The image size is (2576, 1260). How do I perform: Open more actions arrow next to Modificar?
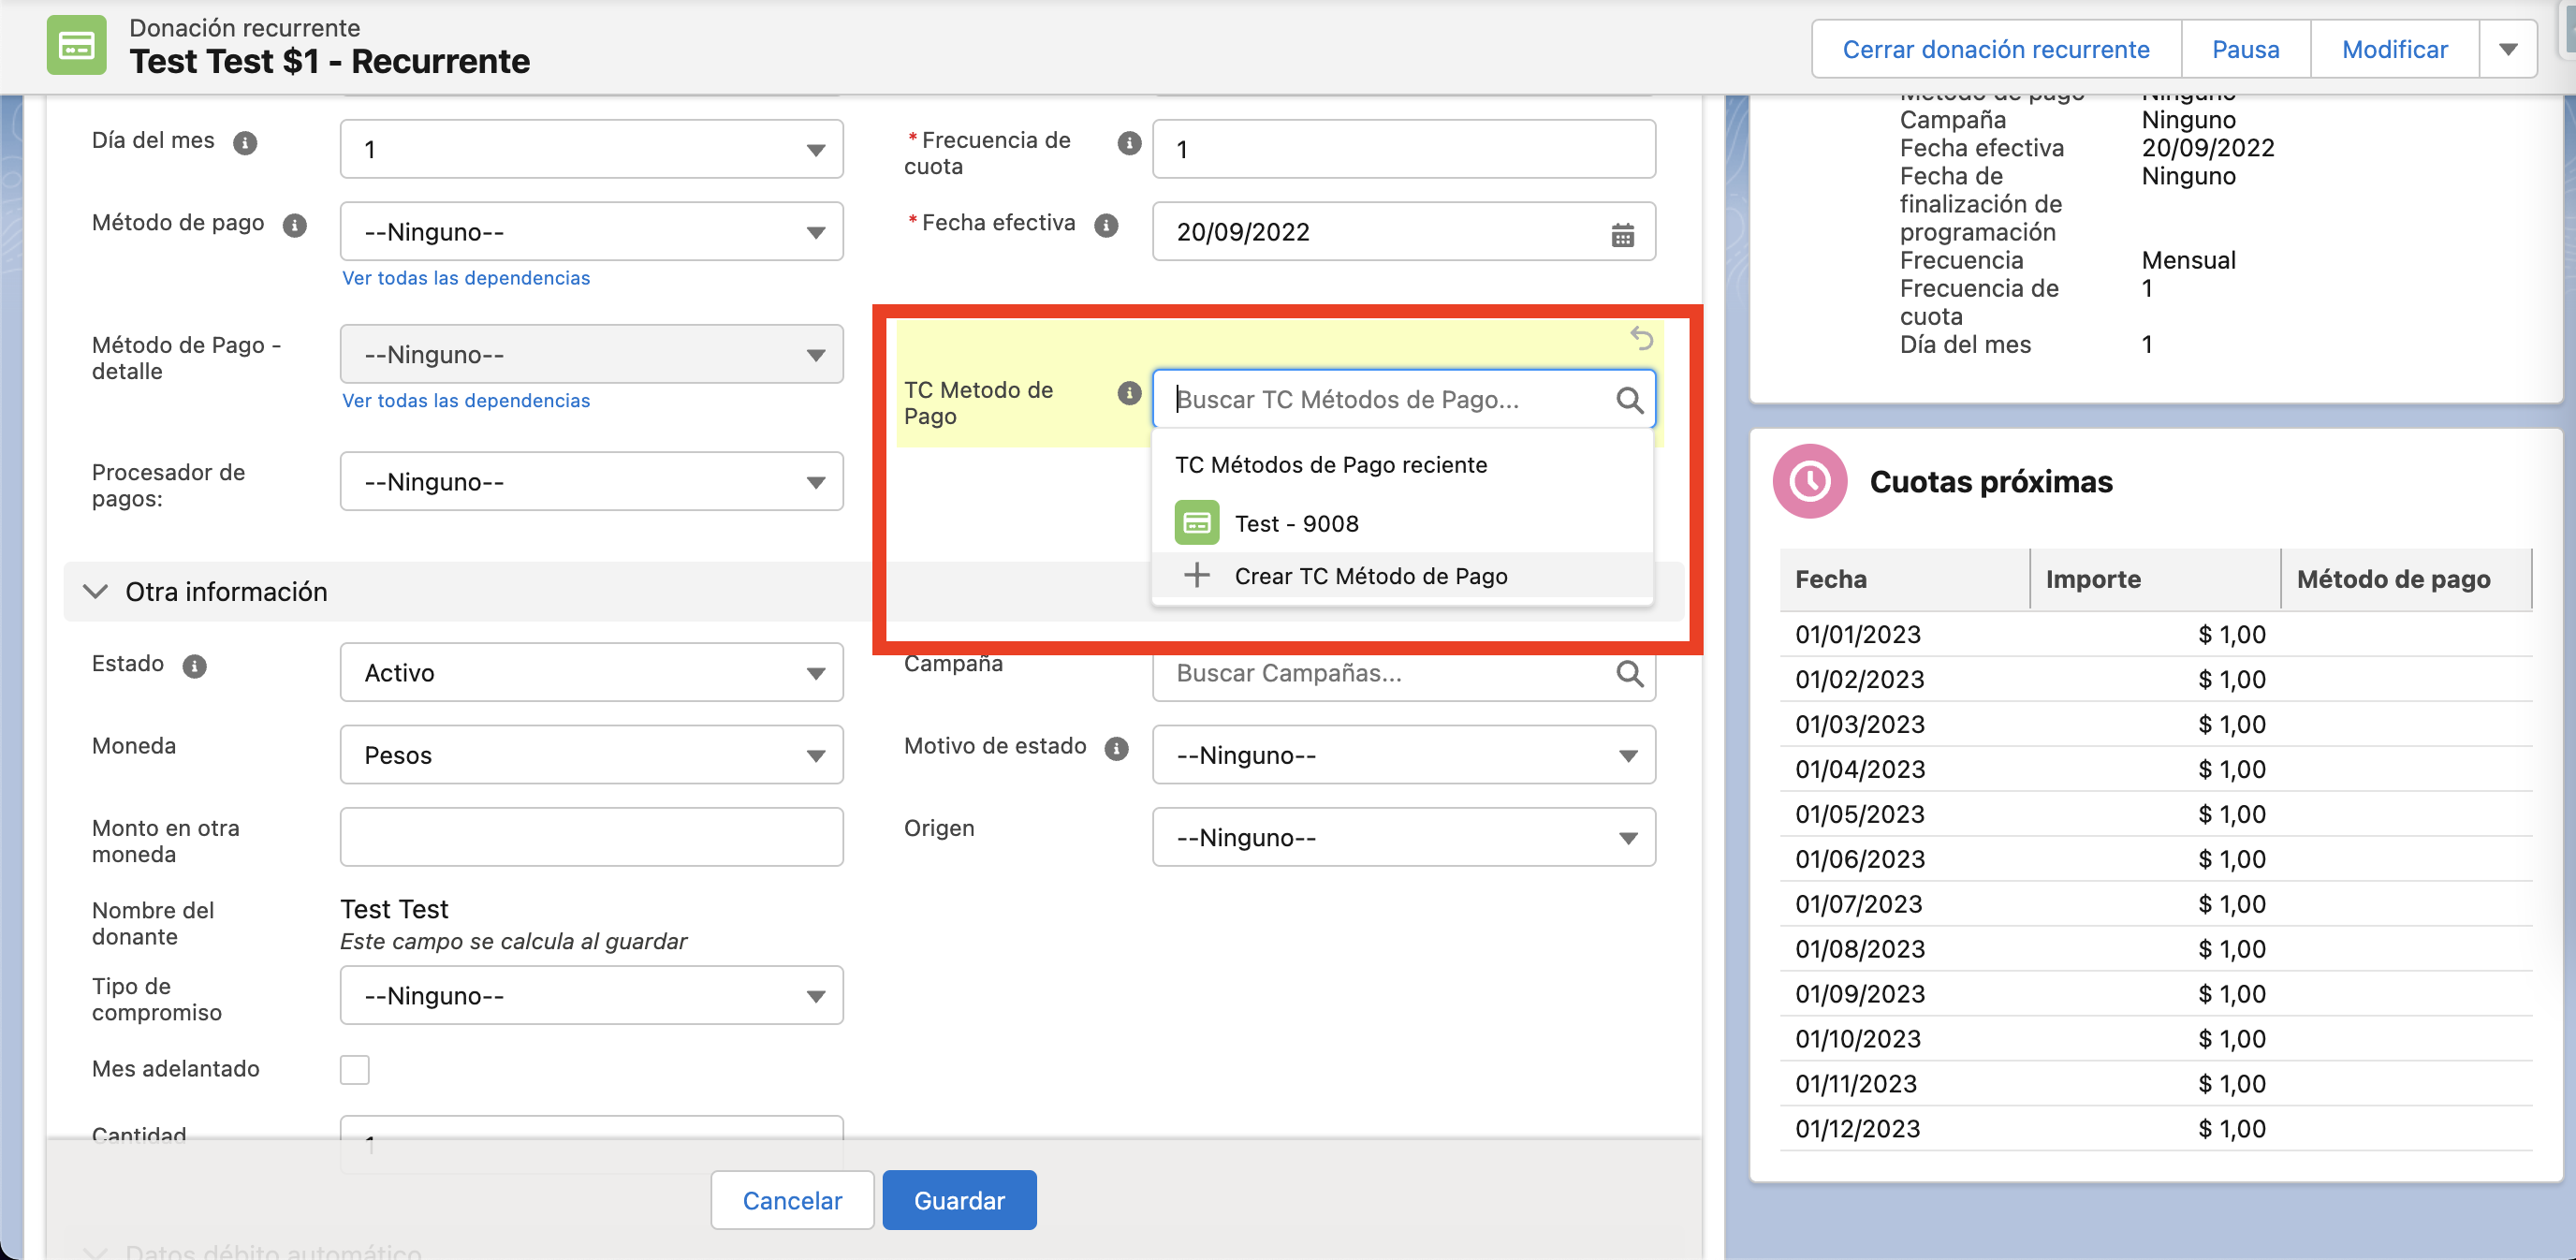point(2507,49)
